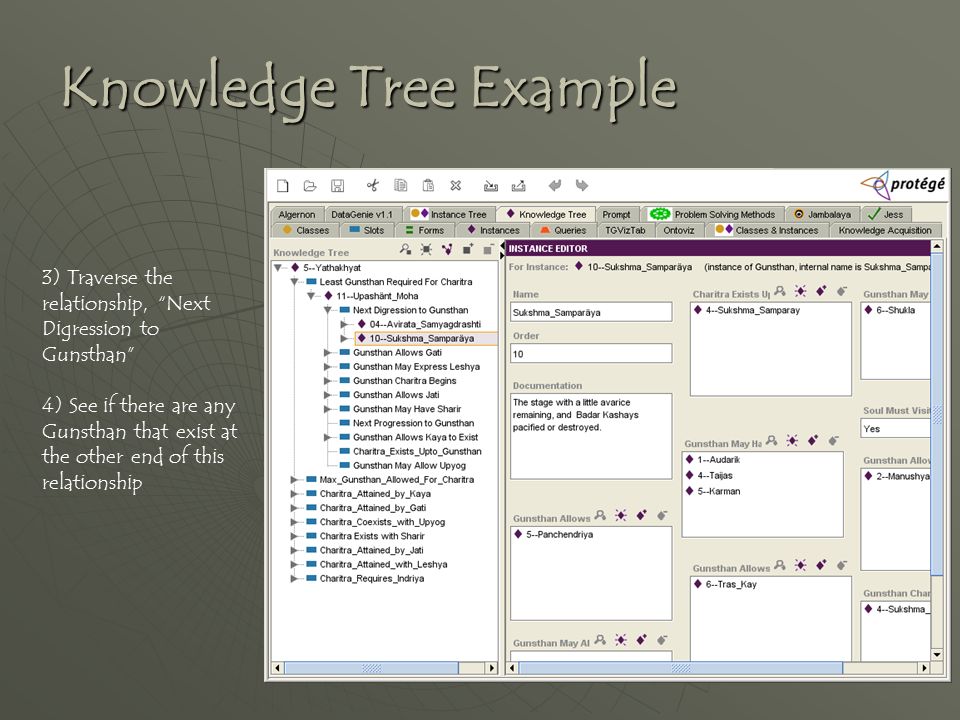Click the view icon beside Charitra Exists Upto
The image size is (960, 720).
[x=779, y=291]
